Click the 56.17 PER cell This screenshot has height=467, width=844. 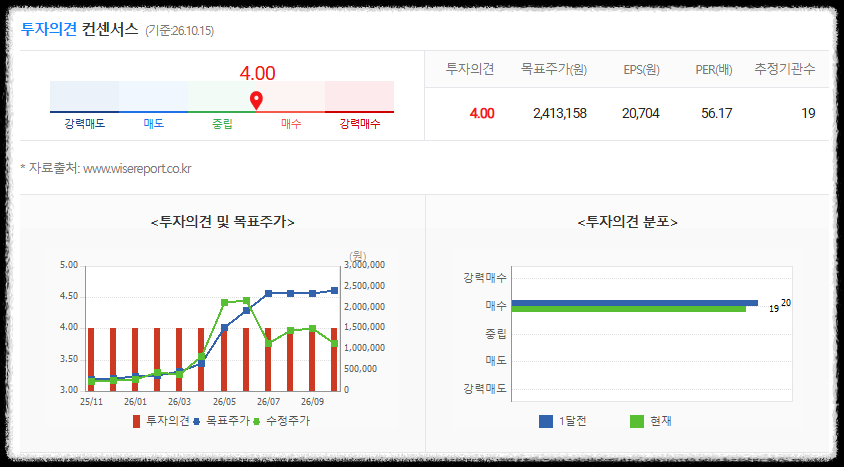[717, 114]
